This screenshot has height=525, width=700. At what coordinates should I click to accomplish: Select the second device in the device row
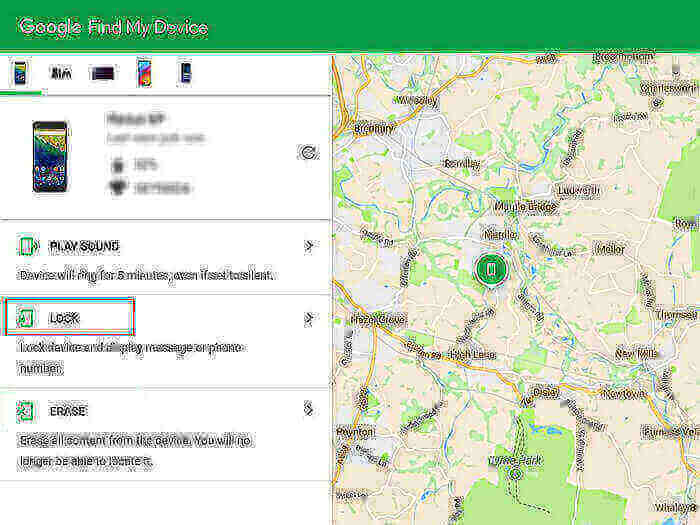[x=61, y=72]
